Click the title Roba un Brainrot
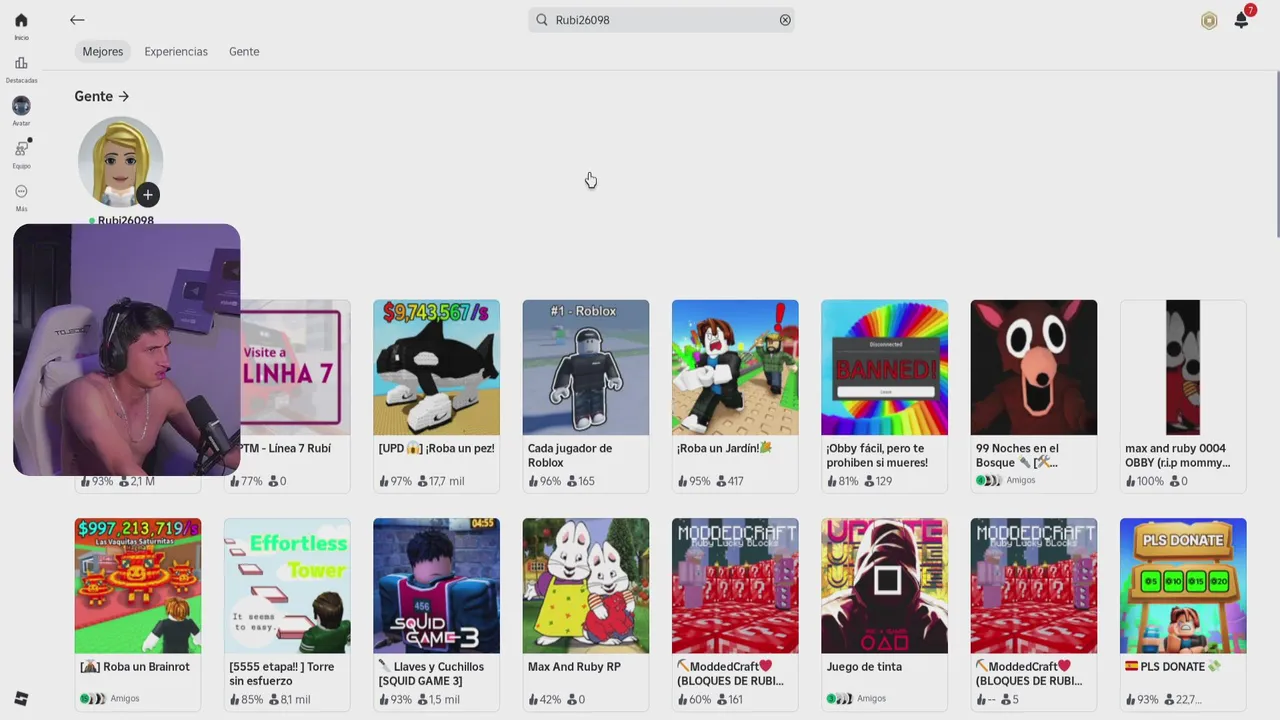 coord(135,667)
